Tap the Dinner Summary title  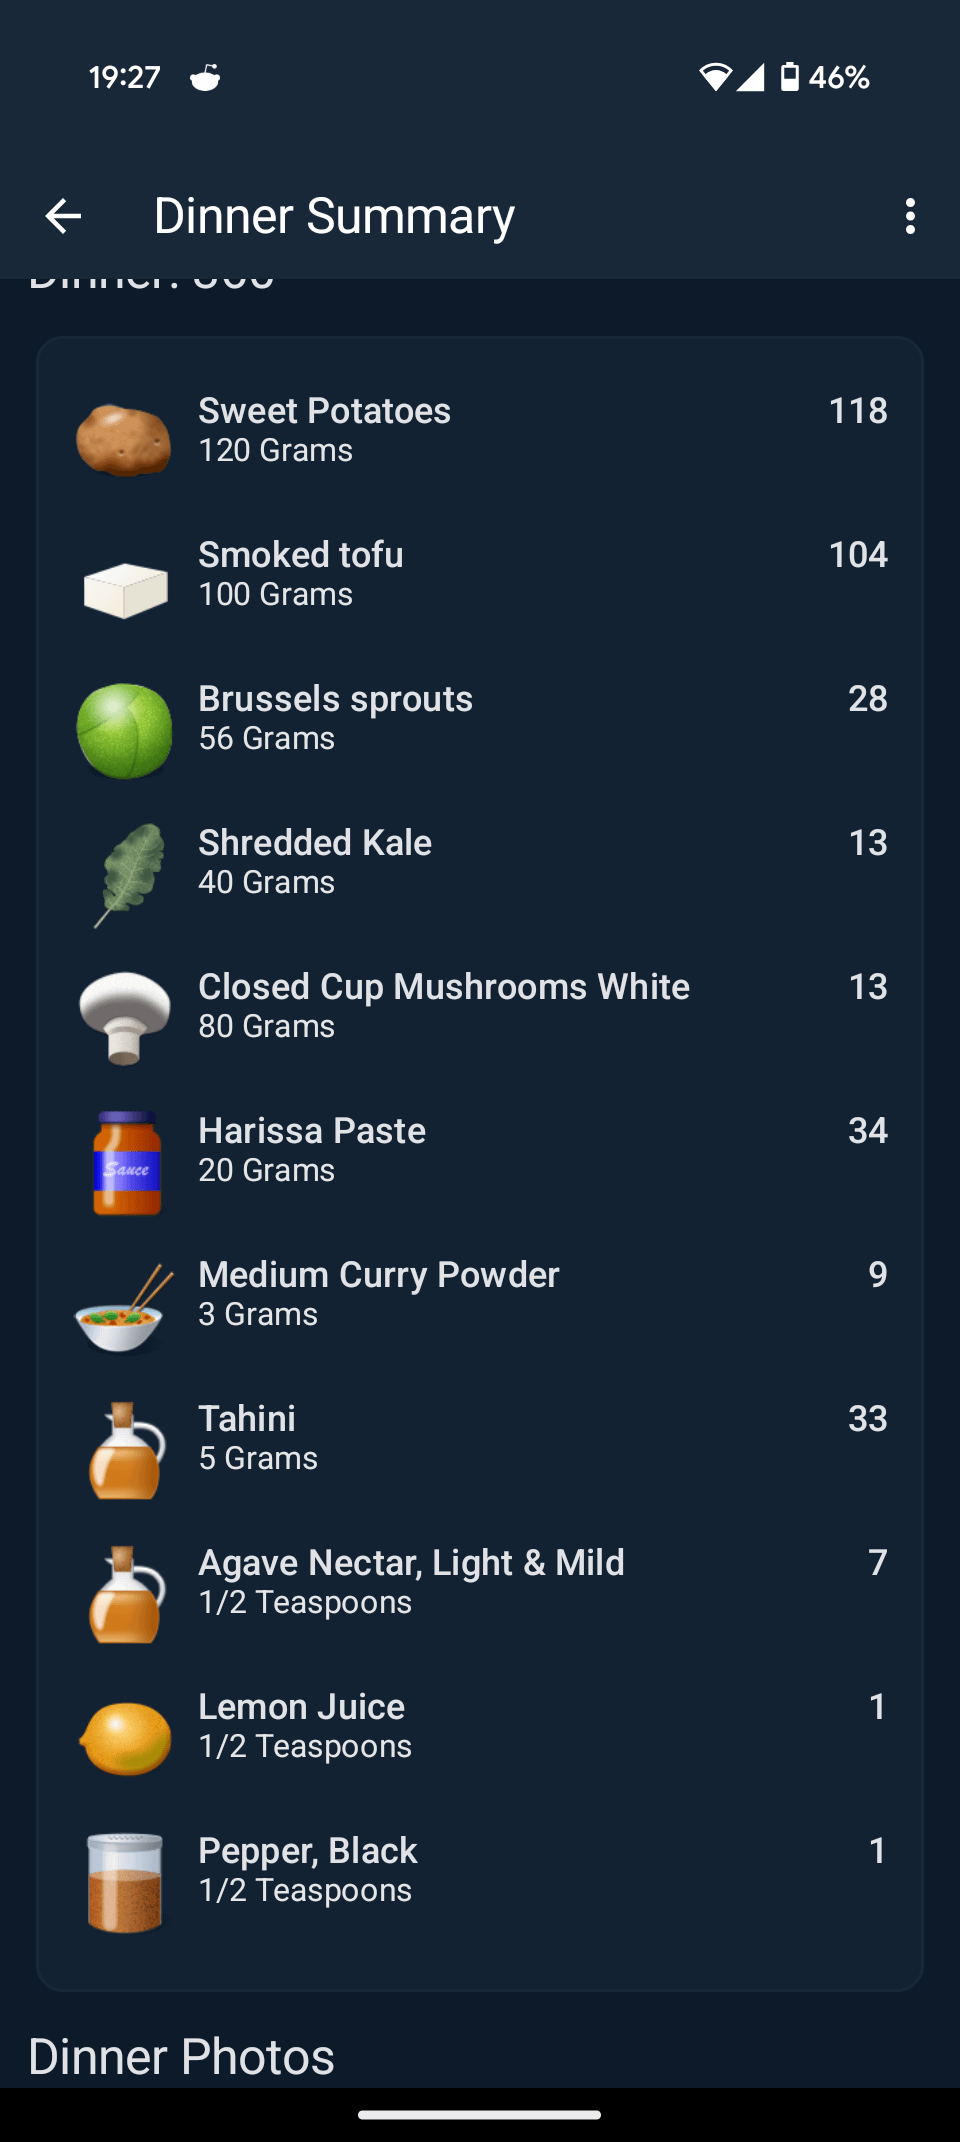pos(334,216)
